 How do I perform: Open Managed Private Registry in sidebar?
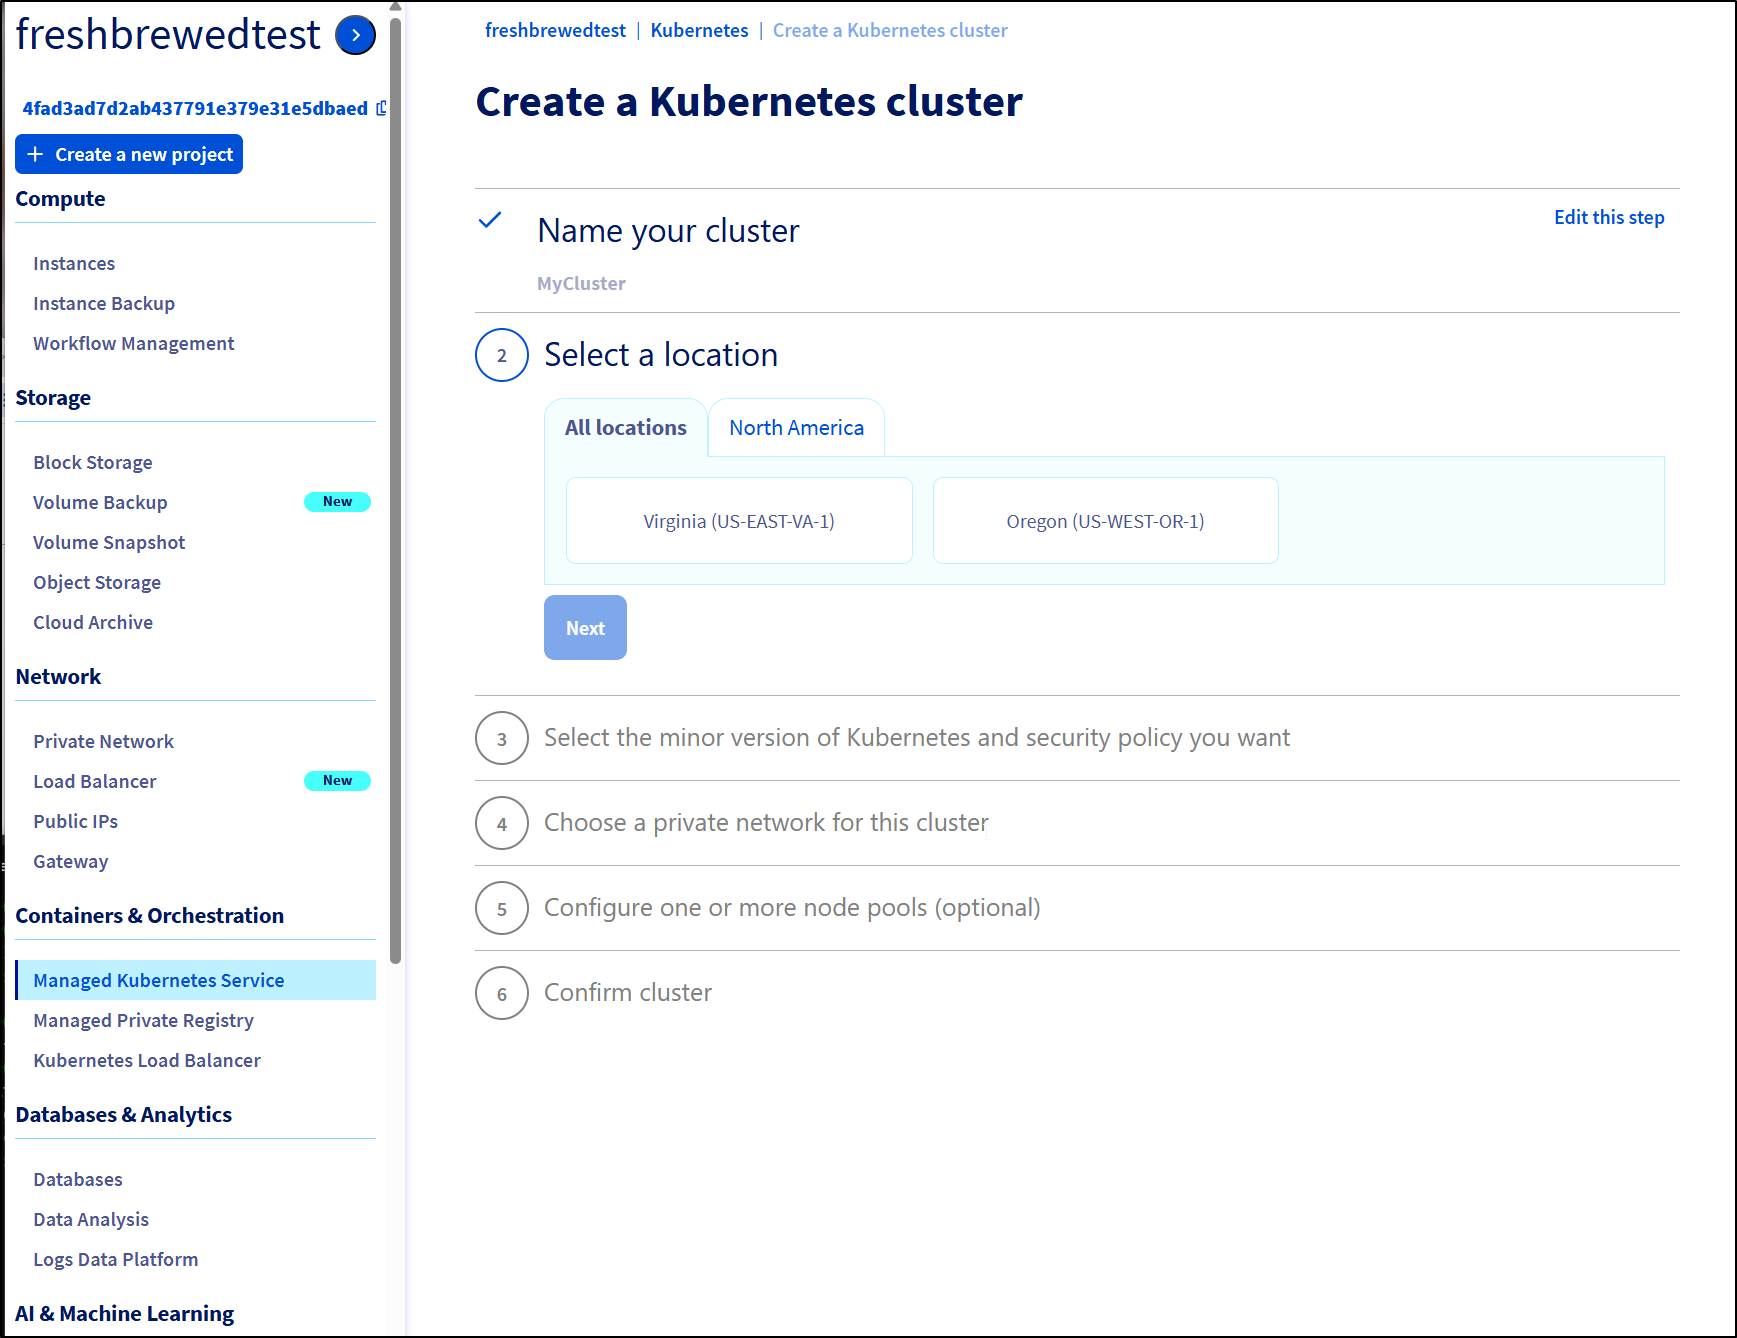(143, 1020)
